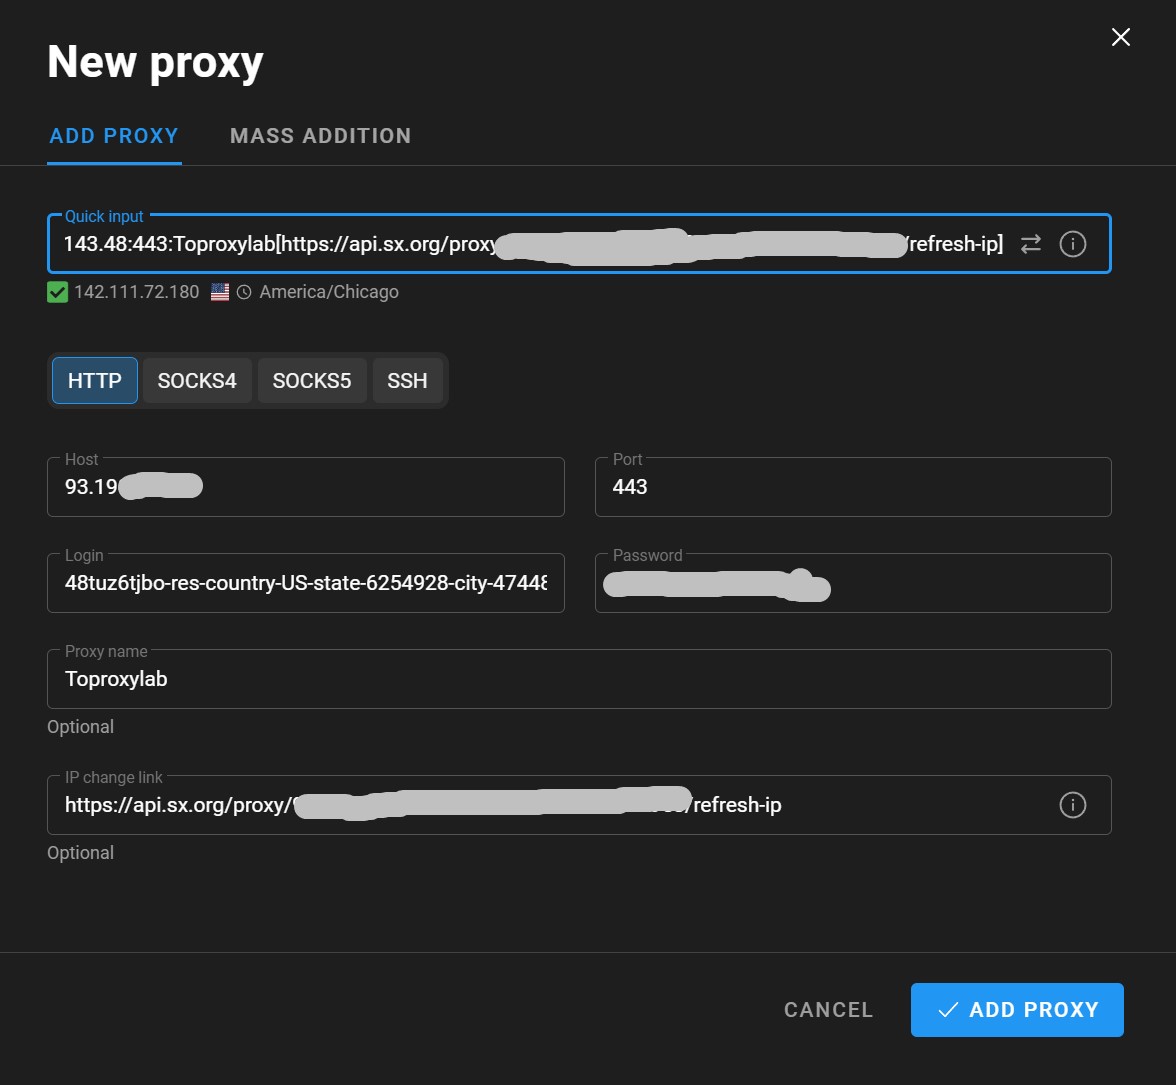Click the America/Chicago timezone text

pyautogui.click(x=329, y=292)
